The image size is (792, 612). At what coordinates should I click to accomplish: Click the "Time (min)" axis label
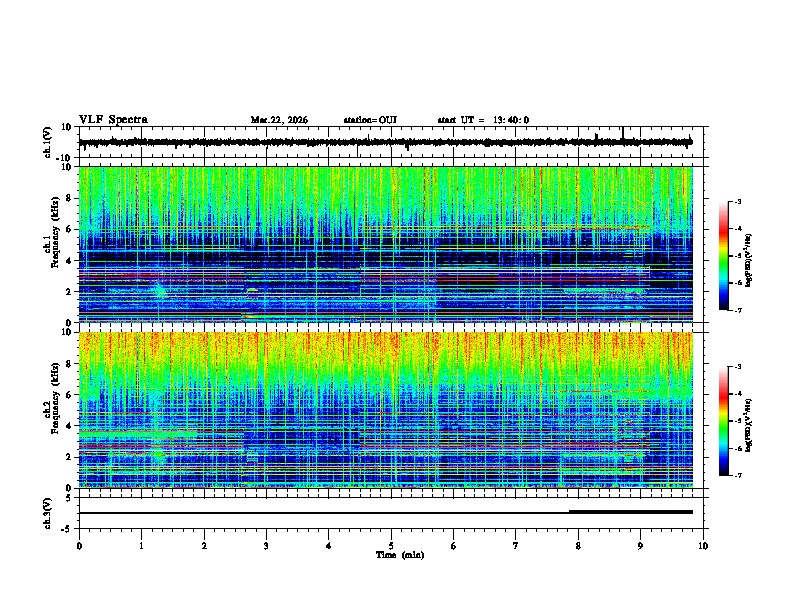[x=400, y=555]
